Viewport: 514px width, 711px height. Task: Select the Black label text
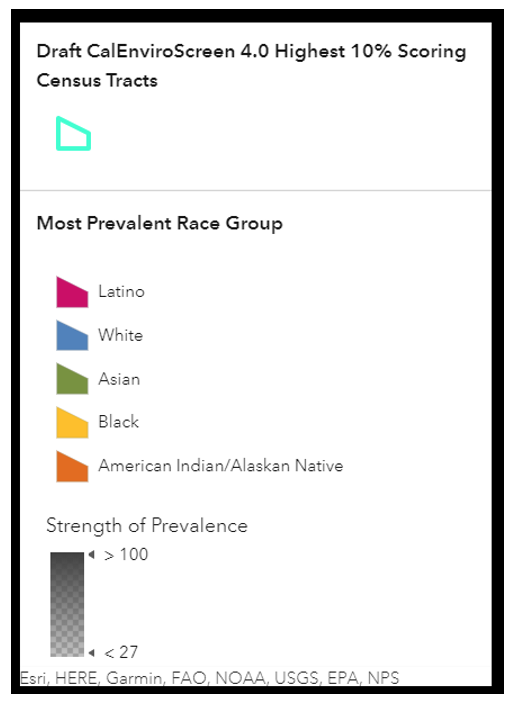point(118,422)
